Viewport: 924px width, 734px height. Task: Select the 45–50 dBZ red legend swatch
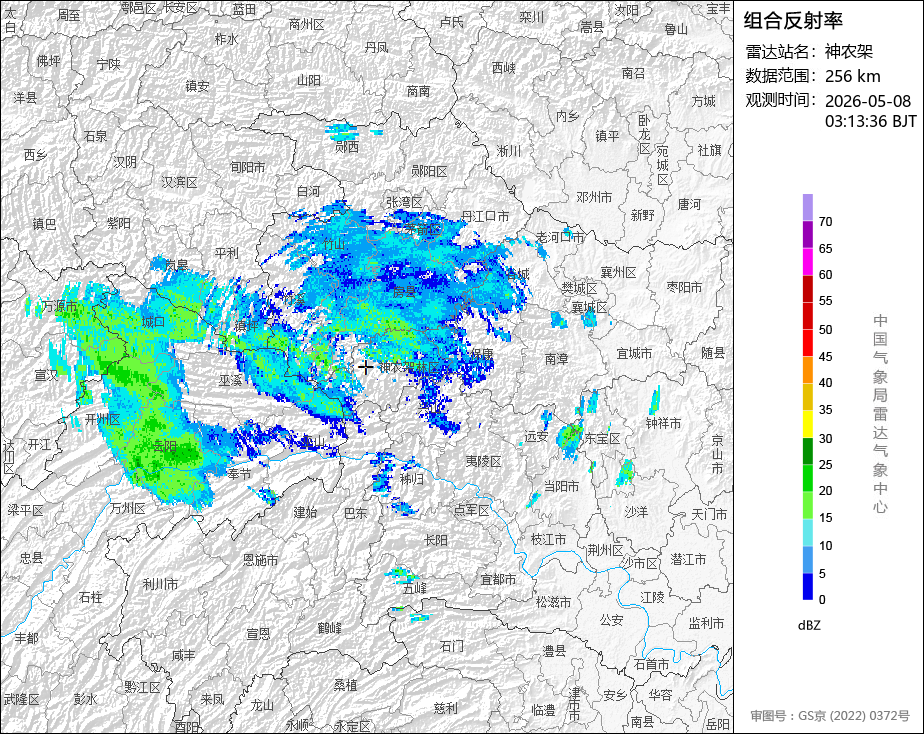click(x=807, y=343)
